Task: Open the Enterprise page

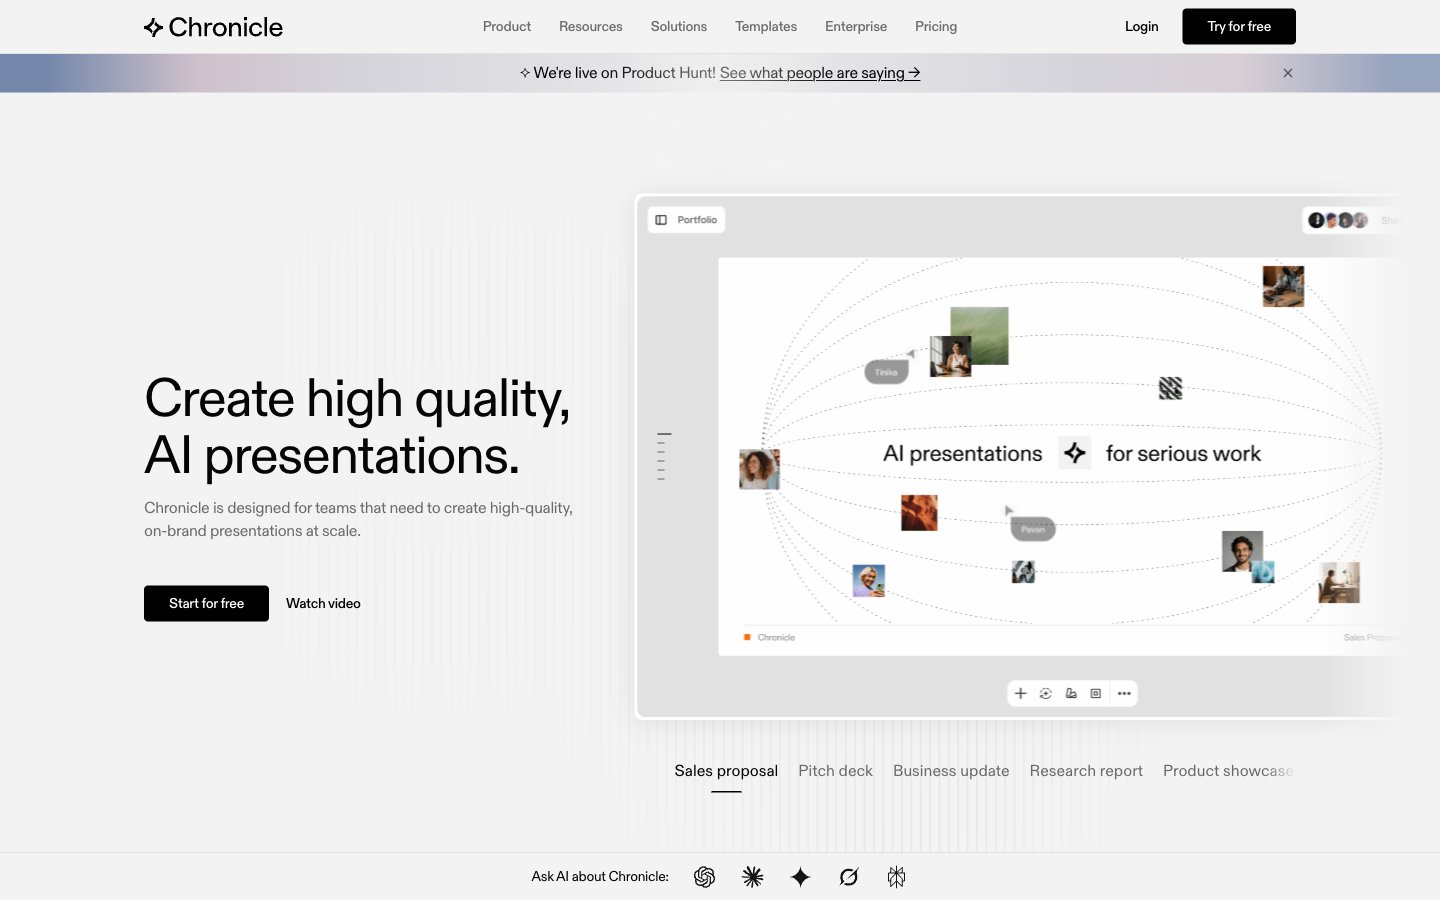Action: [x=856, y=27]
